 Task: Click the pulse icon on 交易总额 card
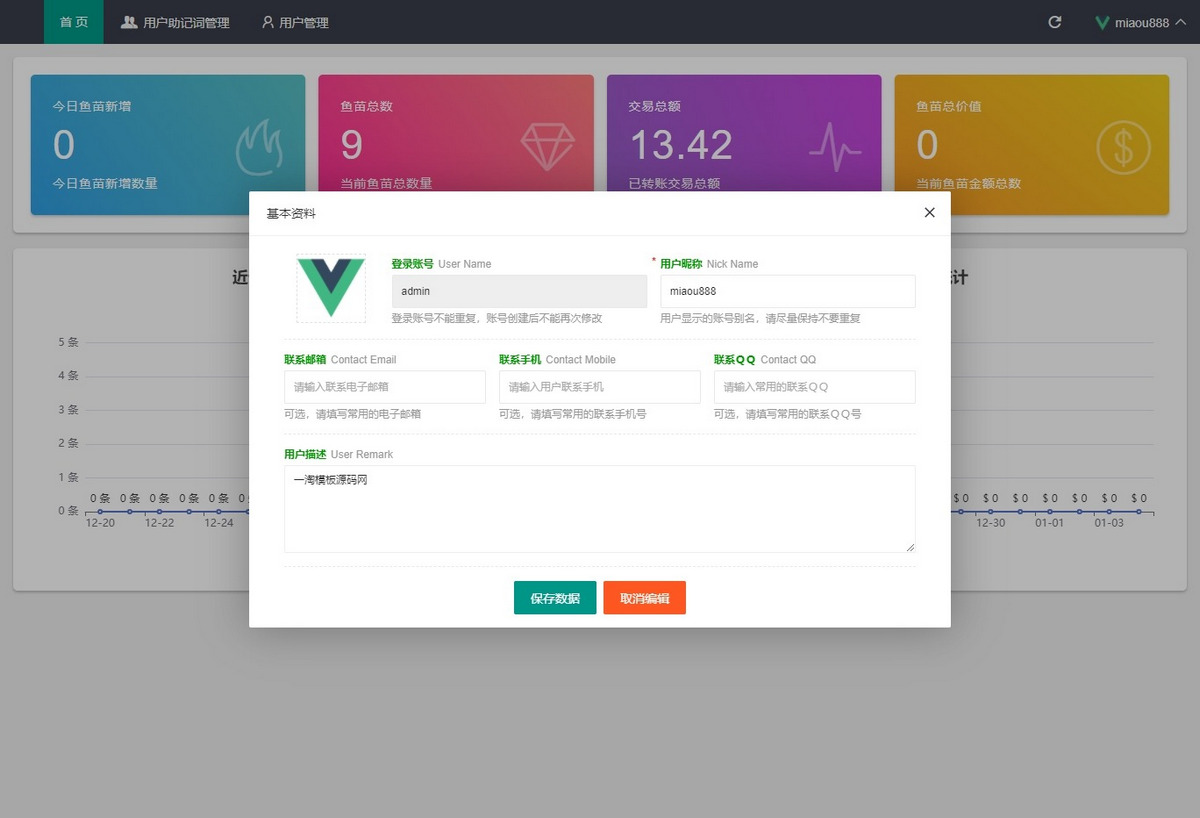click(833, 148)
